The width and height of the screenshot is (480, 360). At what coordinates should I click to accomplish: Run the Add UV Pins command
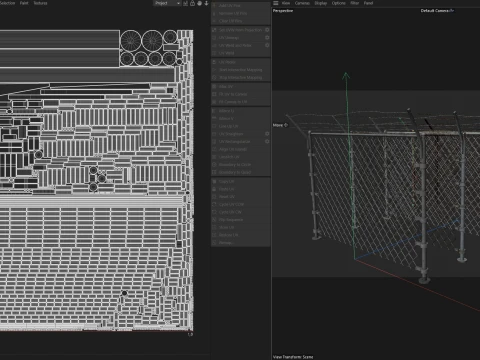coord(240,6)
